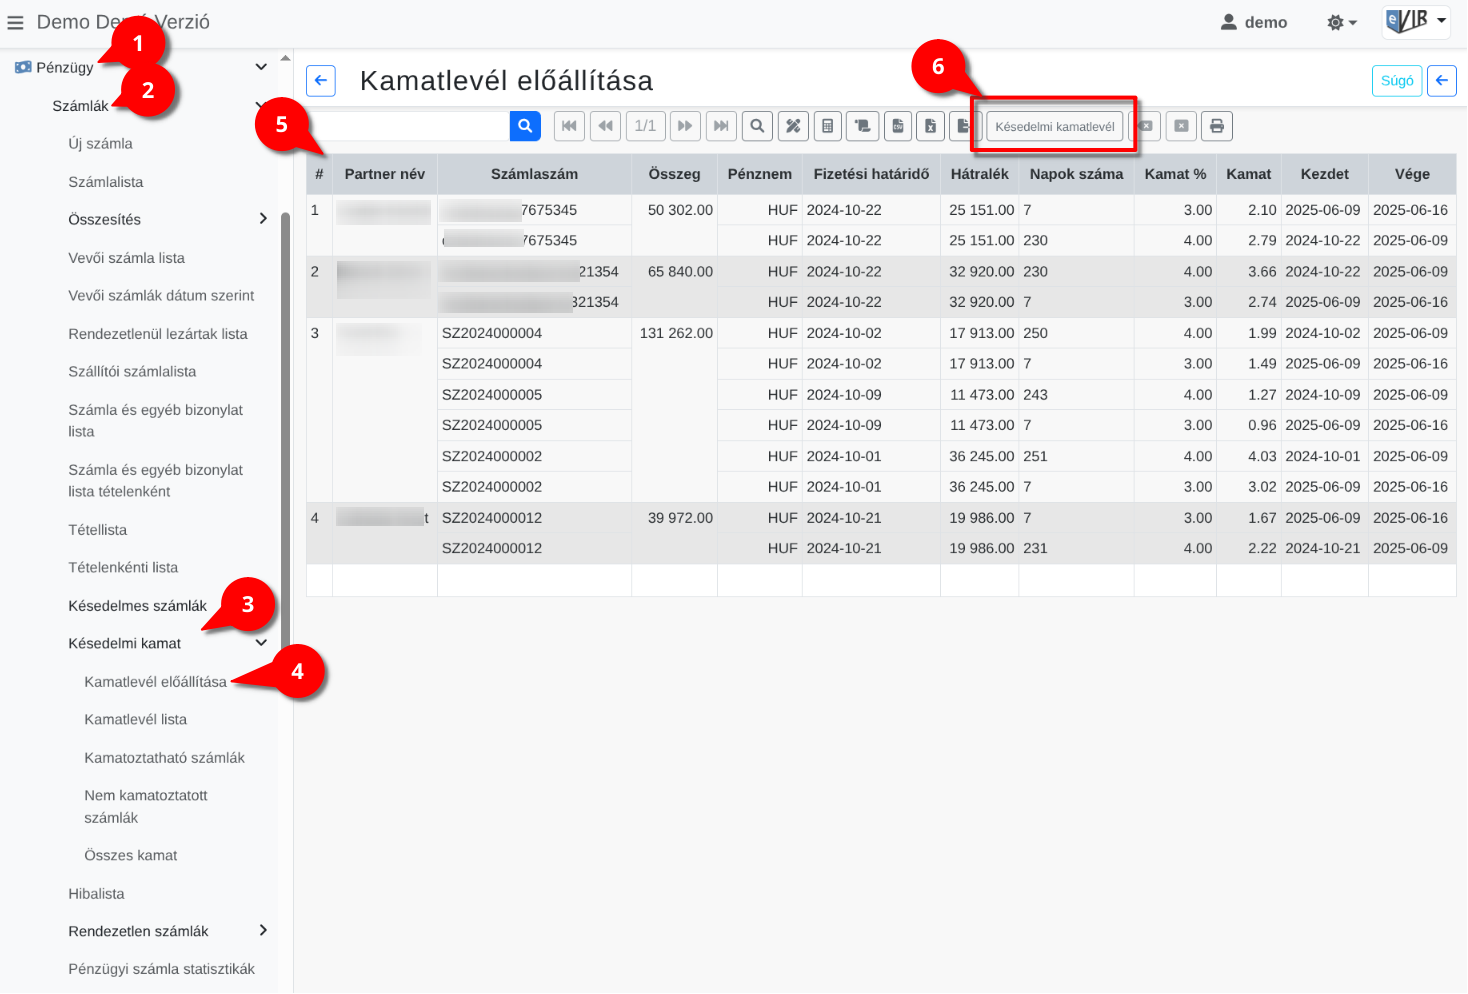1468x994 pixels.
Task: Collapse the Számlák submenu
Action: (x=261, y=105)
